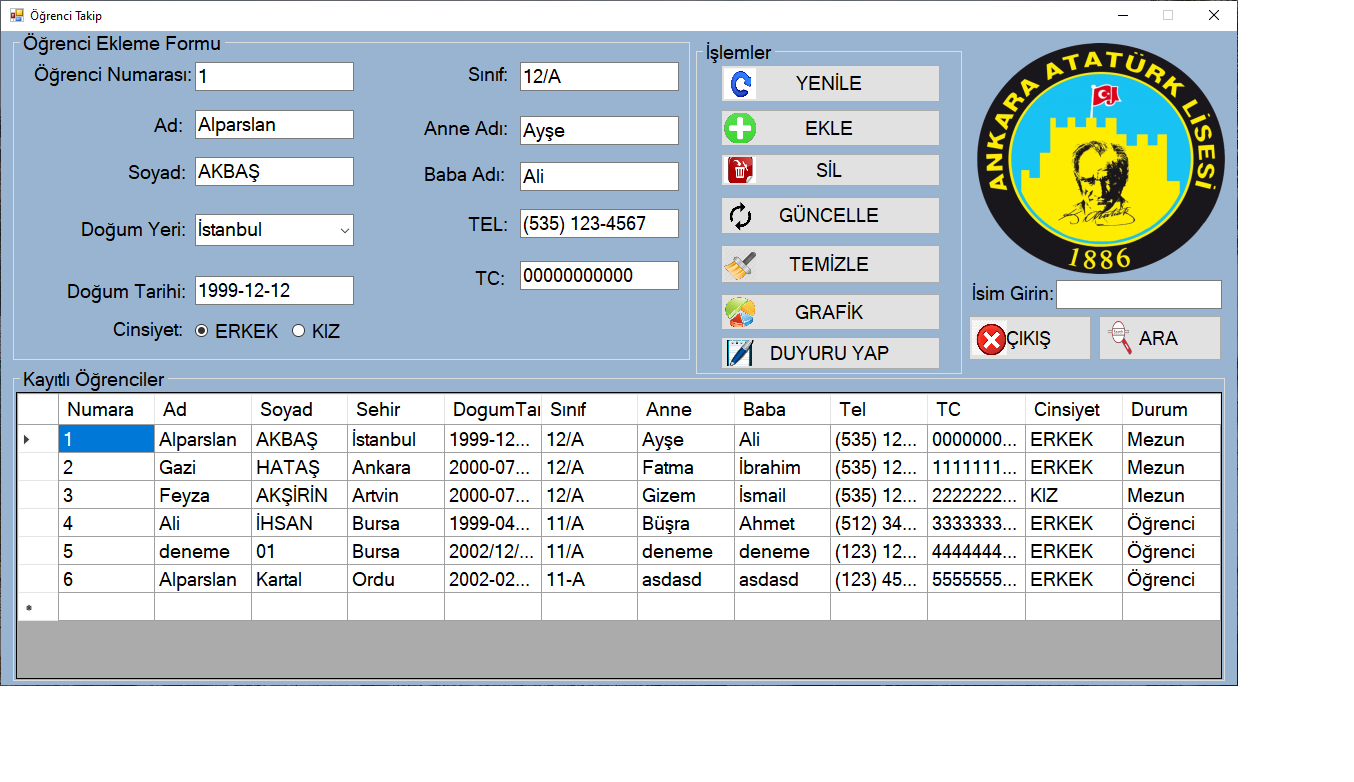1354x782 pixels.
Task: Click the Soyad field containing AKBAŞ
Action: (274, 172)
